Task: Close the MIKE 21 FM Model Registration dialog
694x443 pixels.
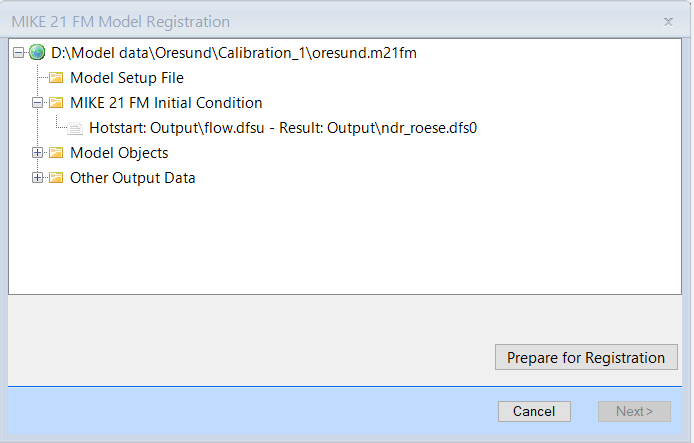Action: [668, 21]
